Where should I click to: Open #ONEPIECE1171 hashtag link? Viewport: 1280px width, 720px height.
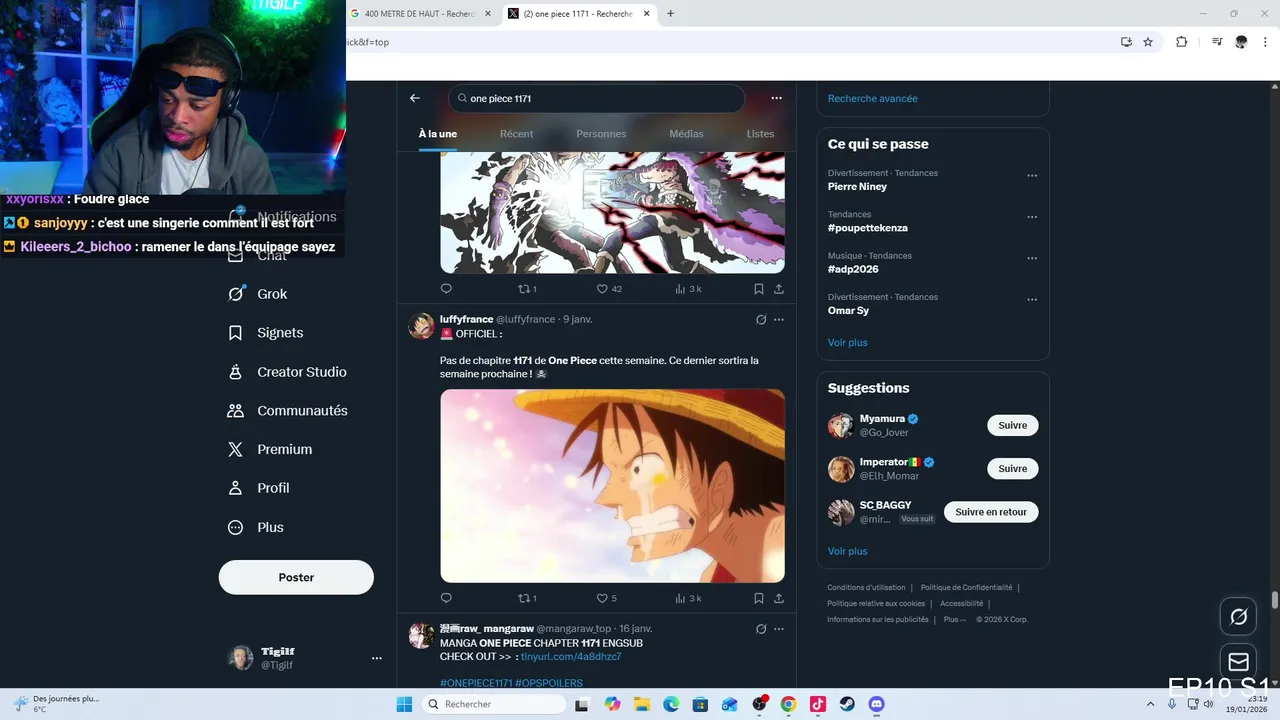[x=476, y=683]
